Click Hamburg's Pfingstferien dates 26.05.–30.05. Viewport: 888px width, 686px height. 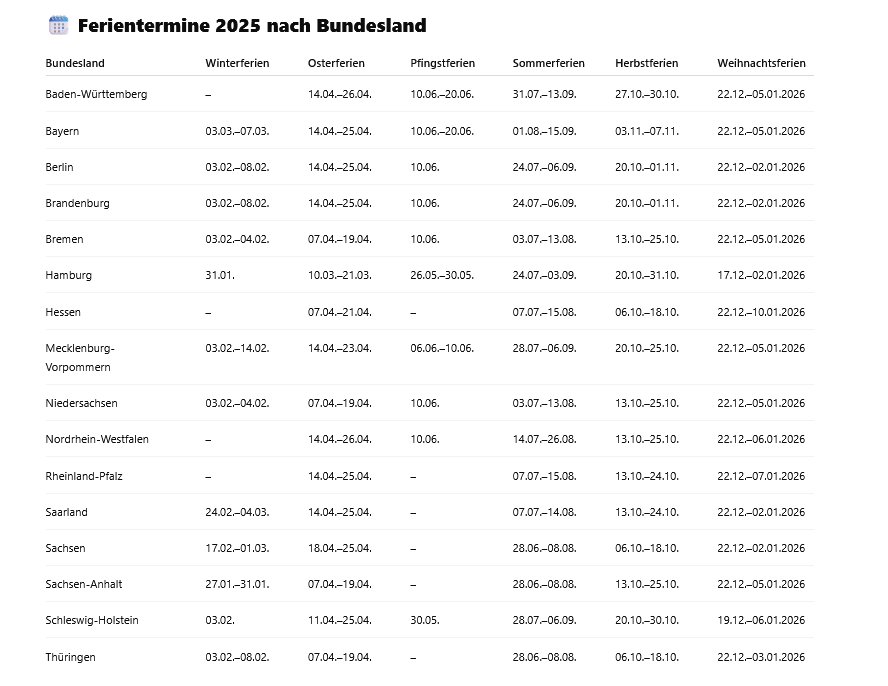point(442,275)
